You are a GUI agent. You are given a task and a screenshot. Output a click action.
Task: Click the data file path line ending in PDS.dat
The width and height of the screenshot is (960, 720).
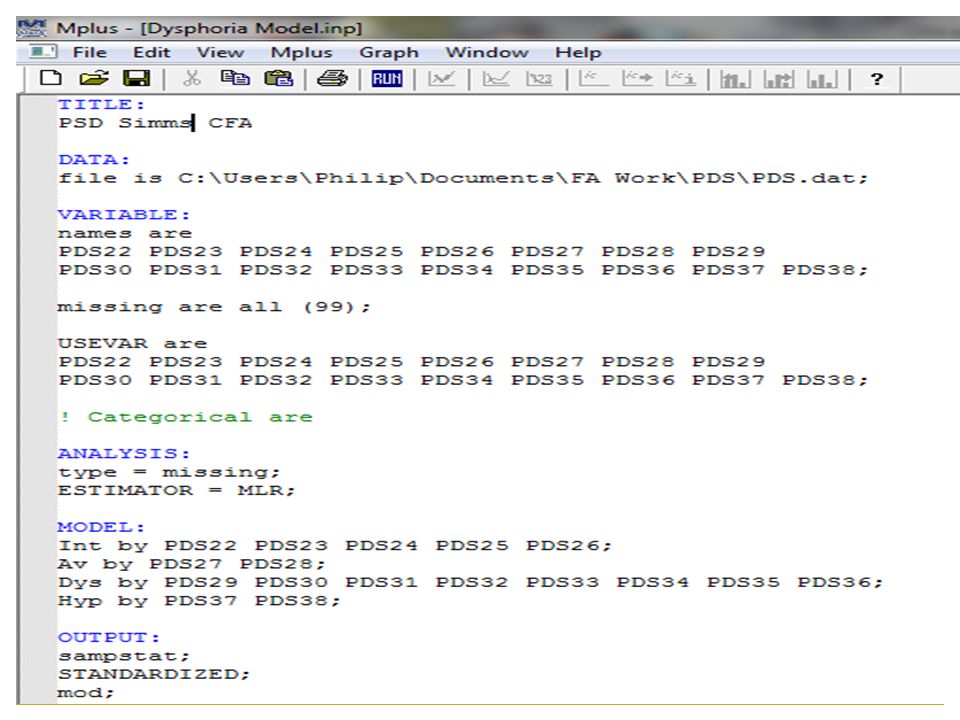point(463,178)
